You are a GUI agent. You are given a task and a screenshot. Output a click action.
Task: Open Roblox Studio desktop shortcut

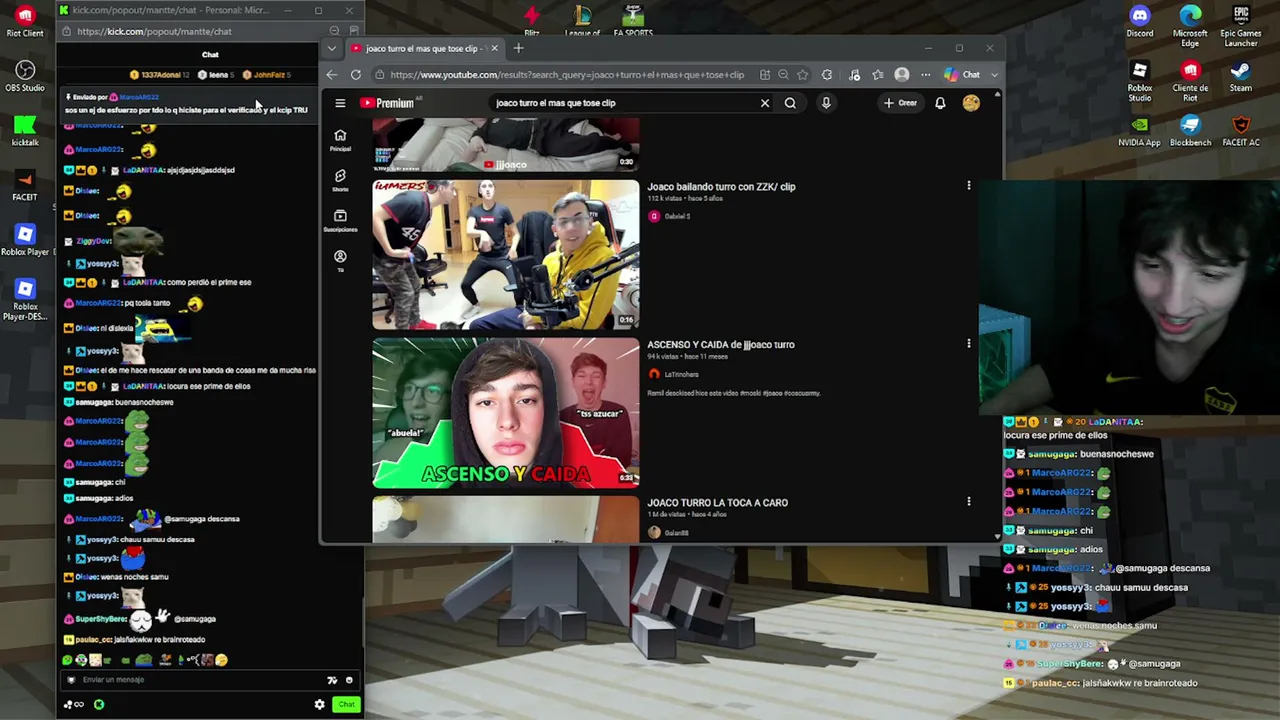(x=1140, y=82)
